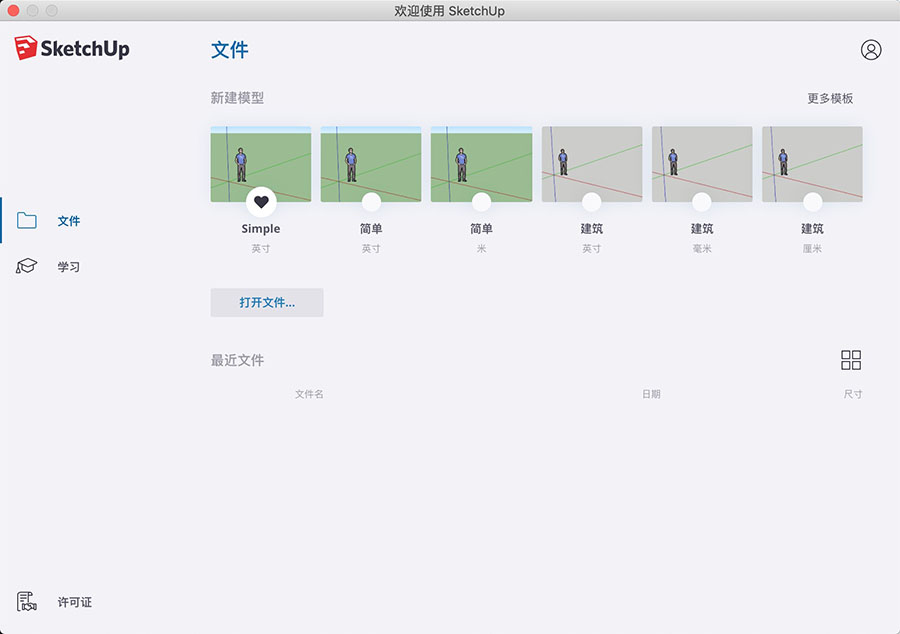Create model from 建筑 毫米 thumbnail
Image resolution: width=900 pixels, height=634 pixels.
click(x=702, y=164)
